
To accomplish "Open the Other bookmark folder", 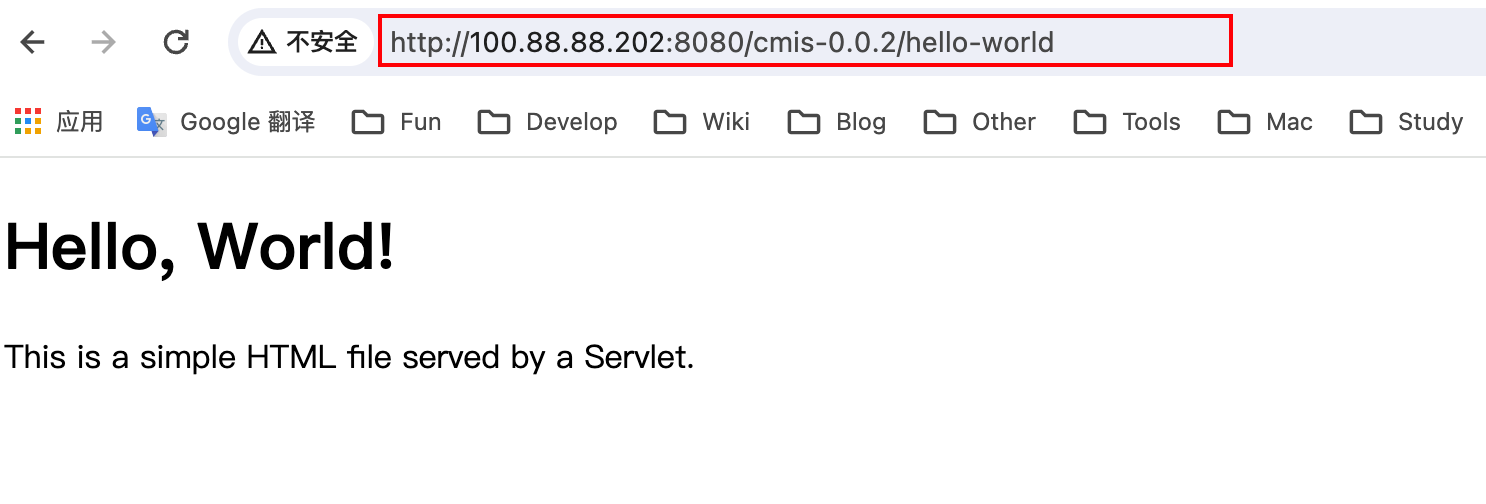I will tap(980, 122).
